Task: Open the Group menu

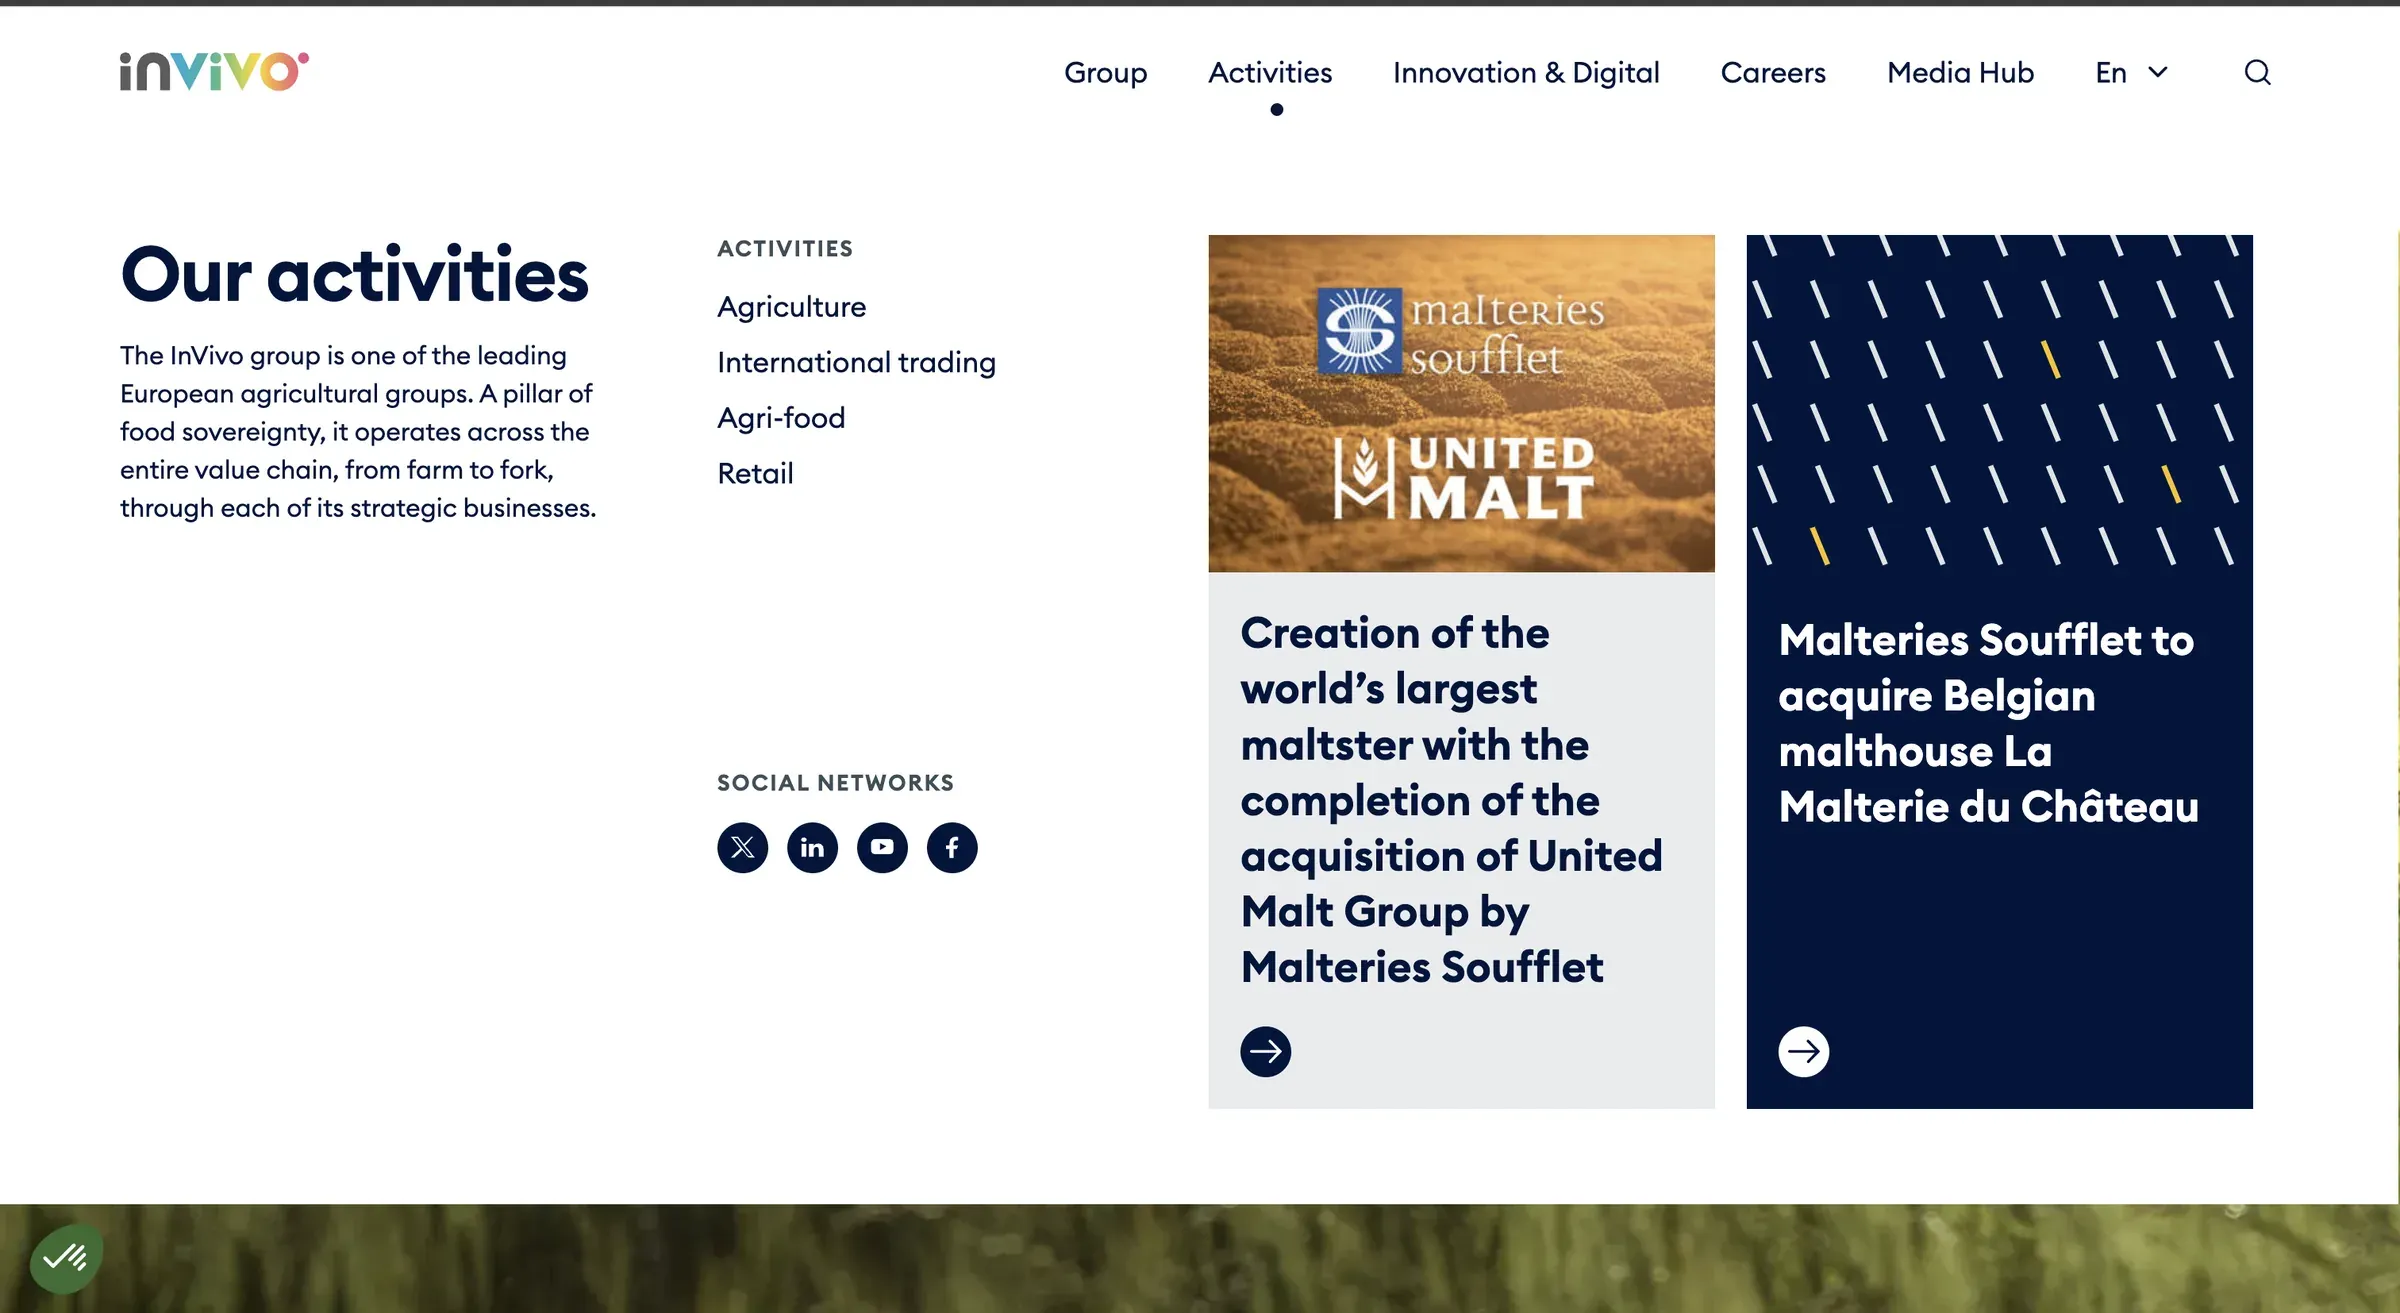Action: 1105,73
